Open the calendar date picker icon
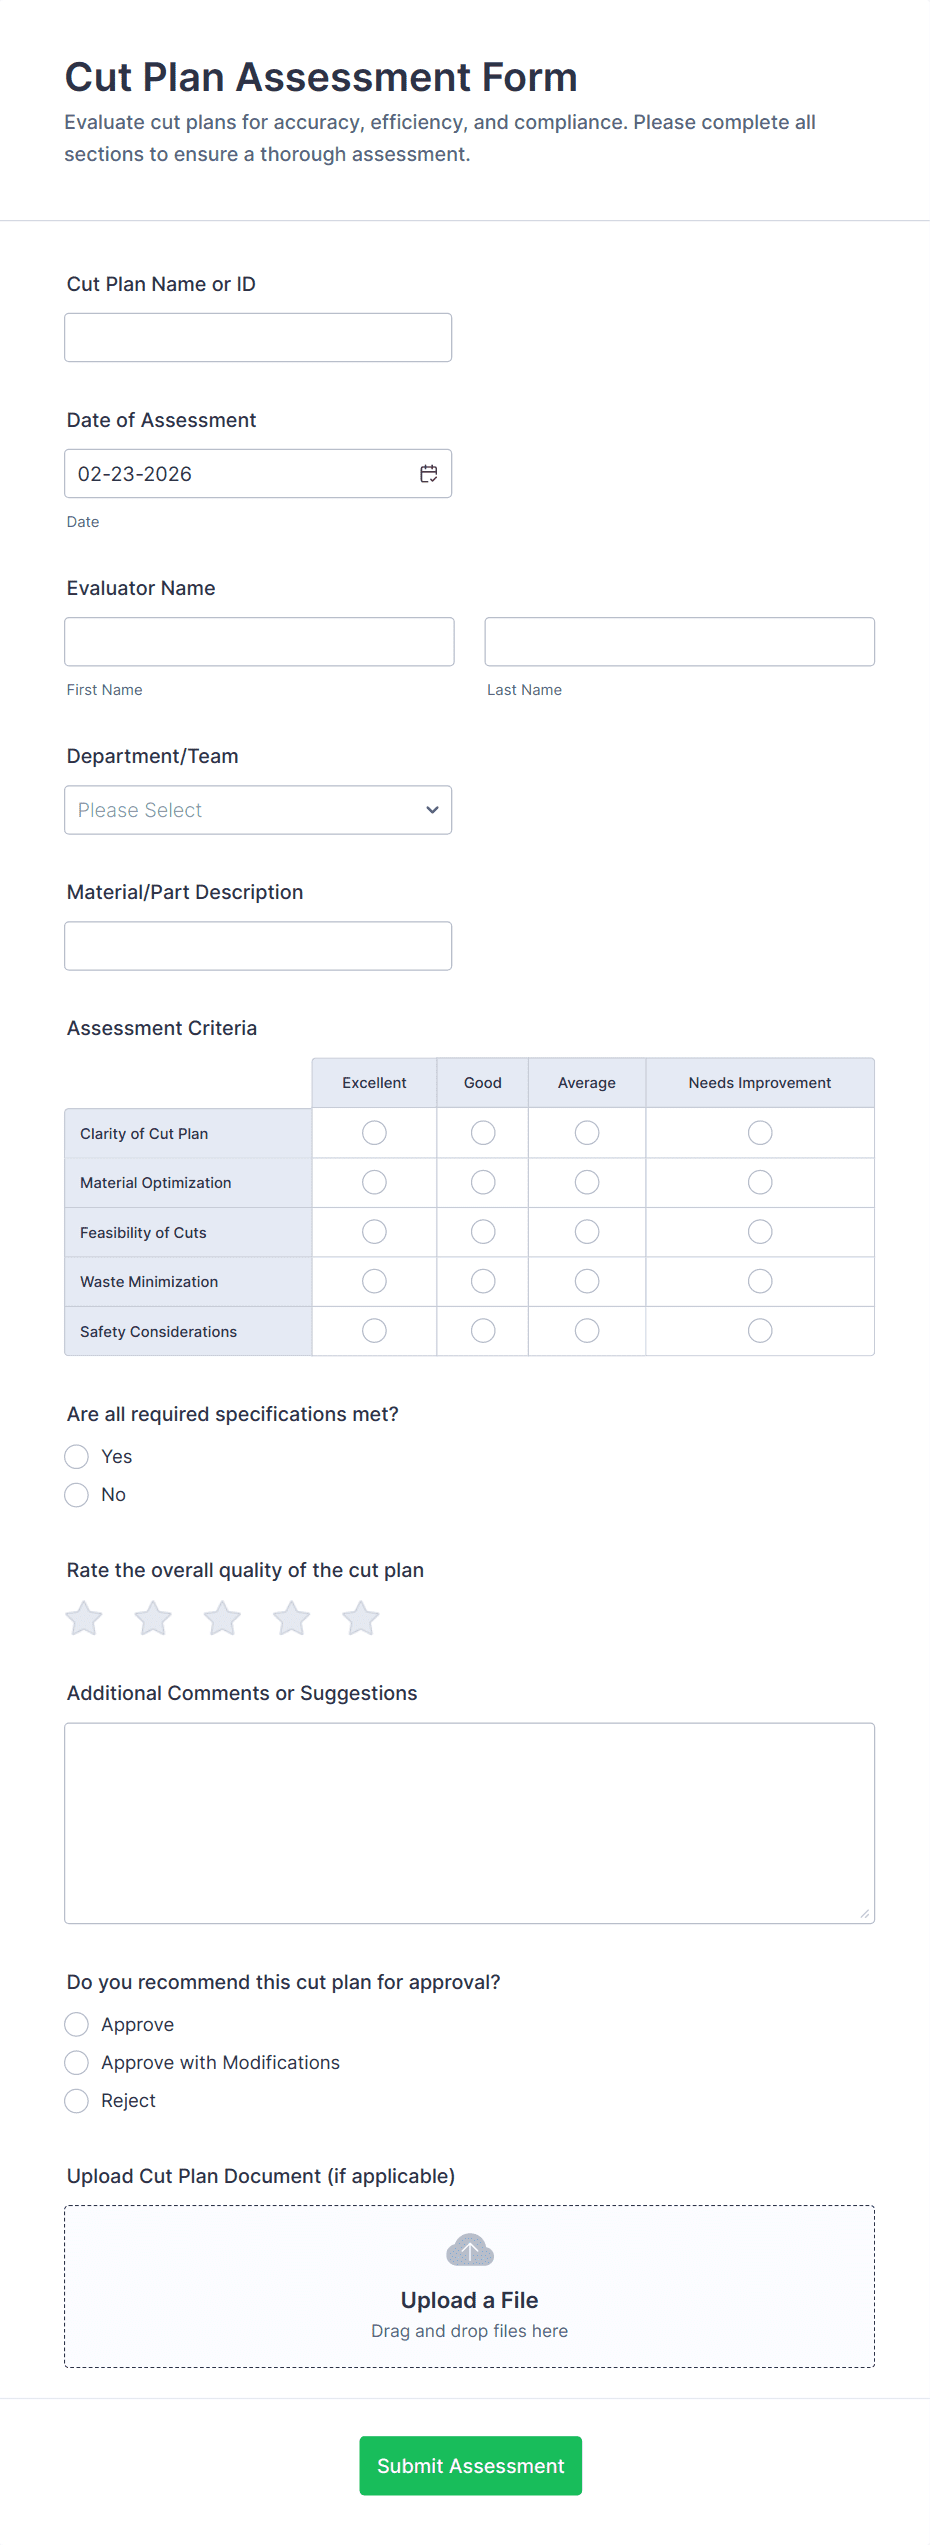 (x=429, y=474)
